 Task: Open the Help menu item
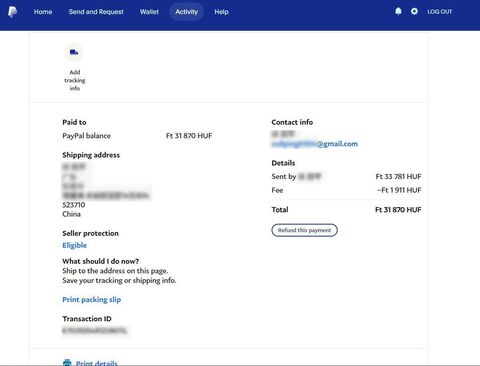(x=221, y=12)
